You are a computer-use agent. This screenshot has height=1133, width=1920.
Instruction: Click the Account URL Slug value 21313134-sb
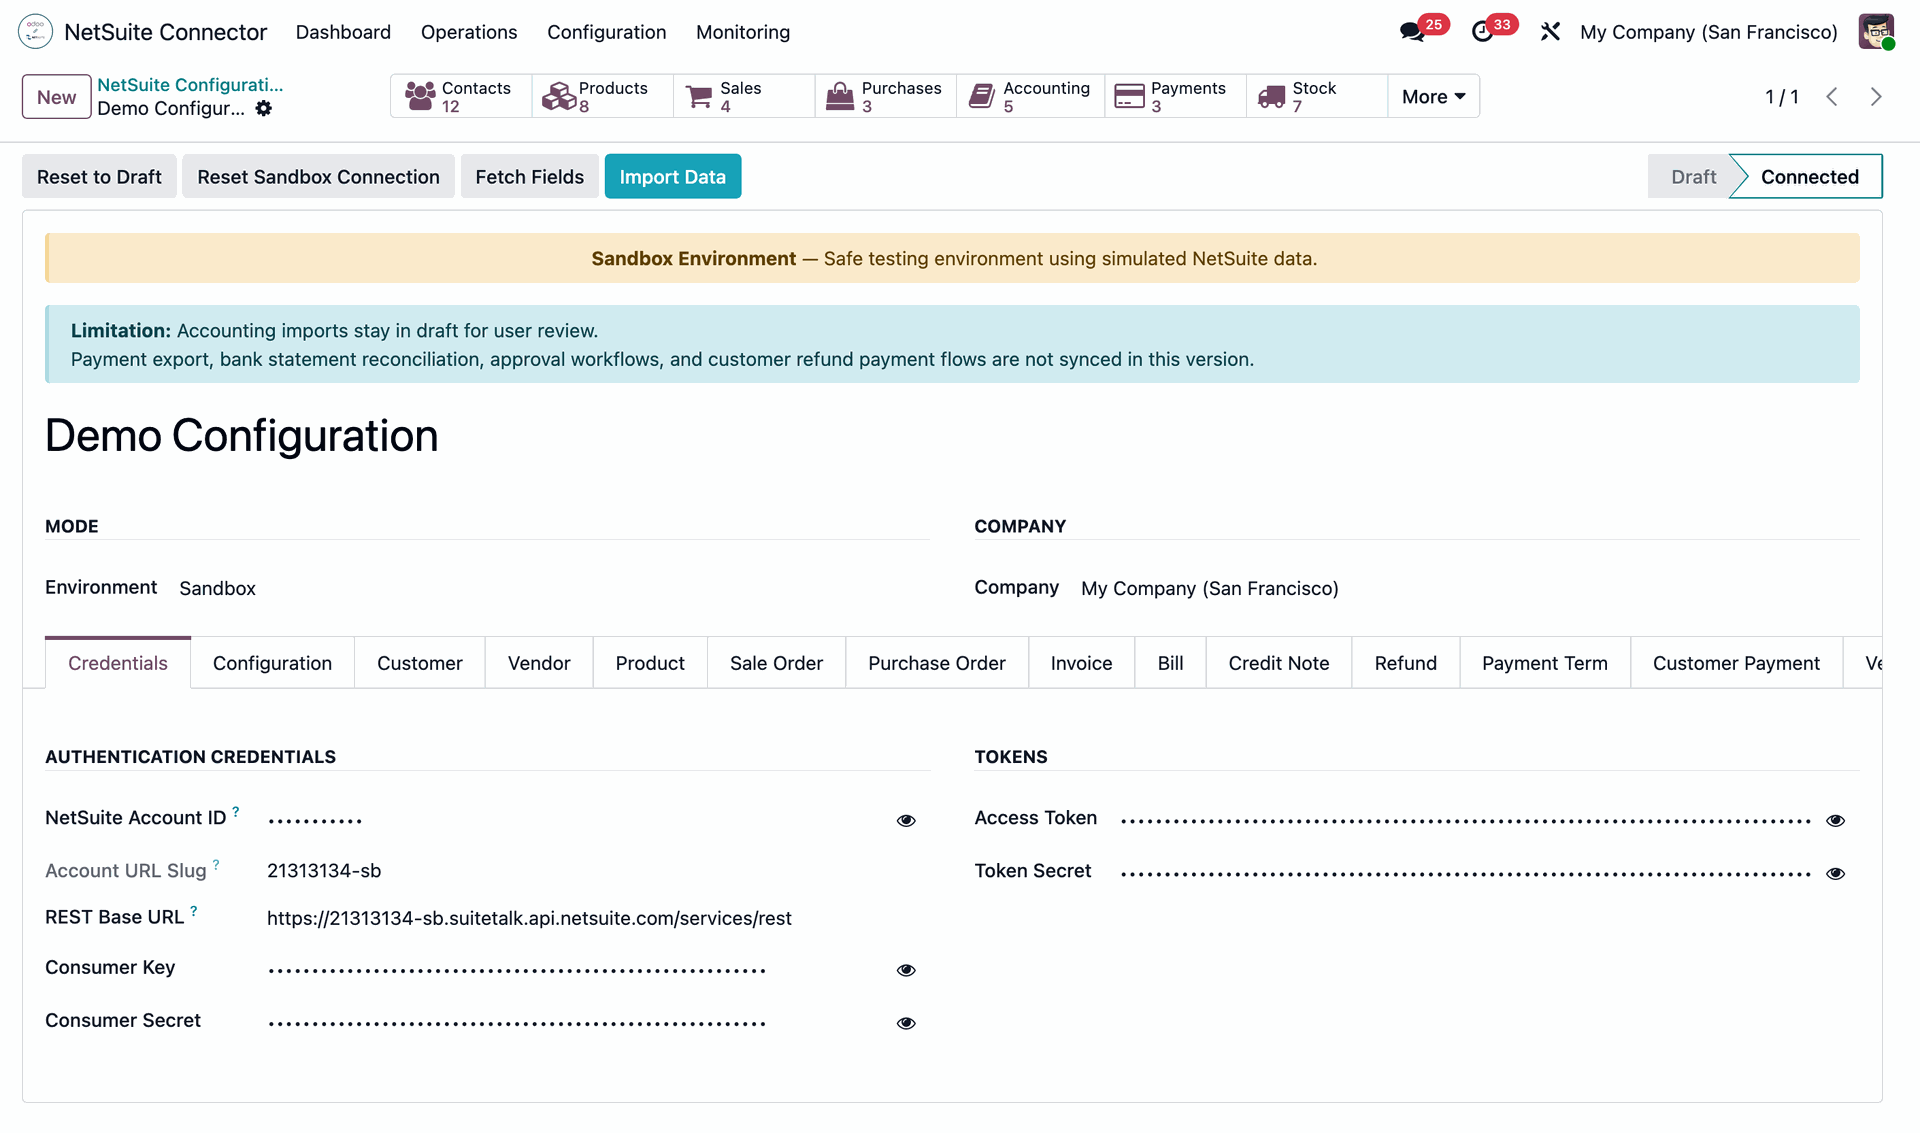[x=324, y=871]
